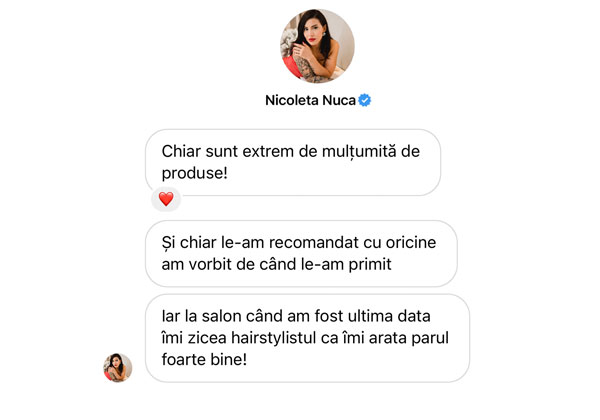Click the word "primit" in the second message
Viewport: 600px width, 420px height.
coord(370,265)
